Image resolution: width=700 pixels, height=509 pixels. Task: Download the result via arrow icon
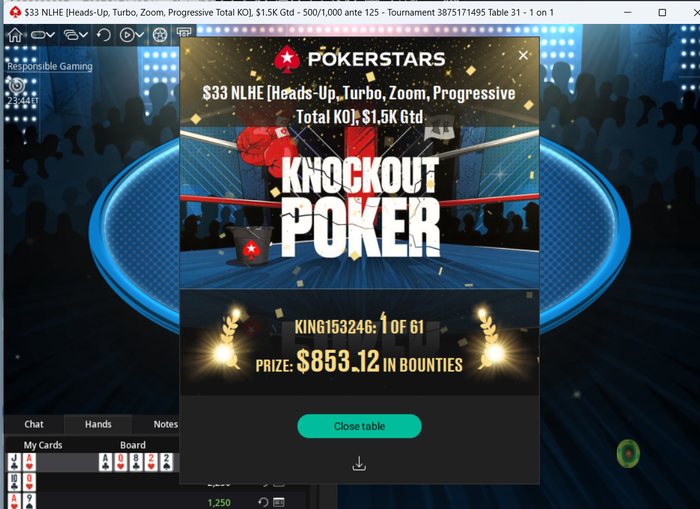coord(359,463)
